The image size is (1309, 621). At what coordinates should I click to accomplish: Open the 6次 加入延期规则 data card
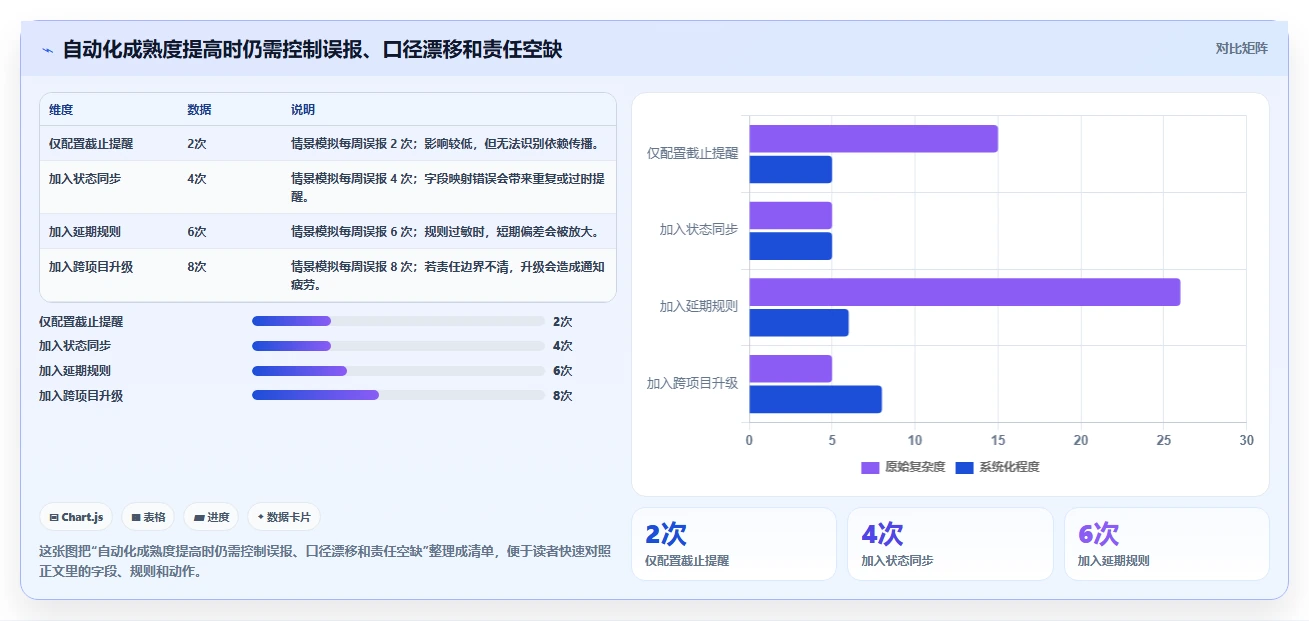tap(1166, 544)
